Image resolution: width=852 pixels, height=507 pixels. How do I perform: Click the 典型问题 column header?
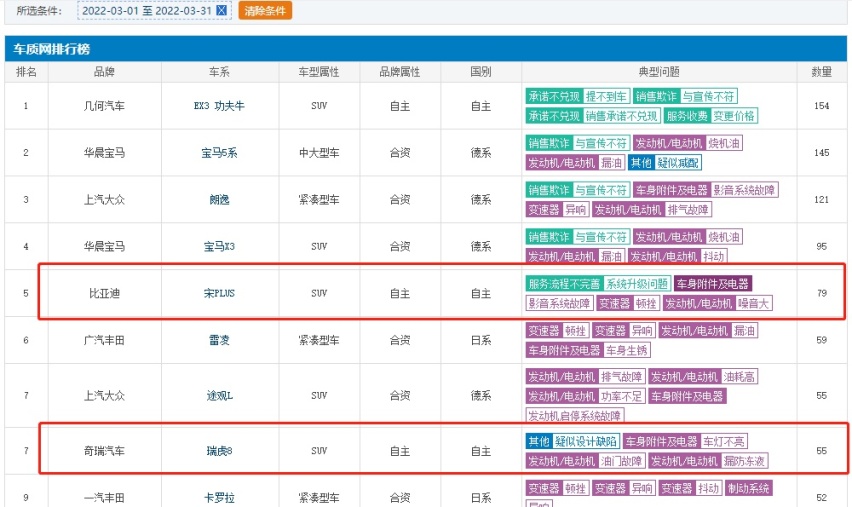tap(659, 72)
